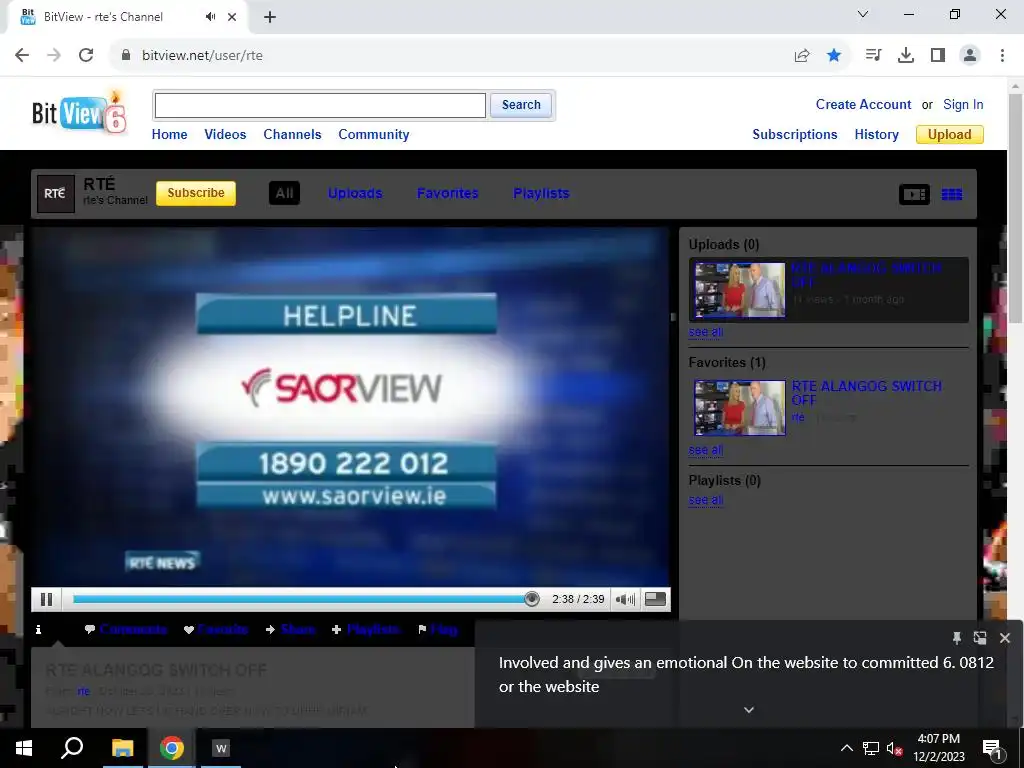Open Subscriptions link

click(795, 135)
